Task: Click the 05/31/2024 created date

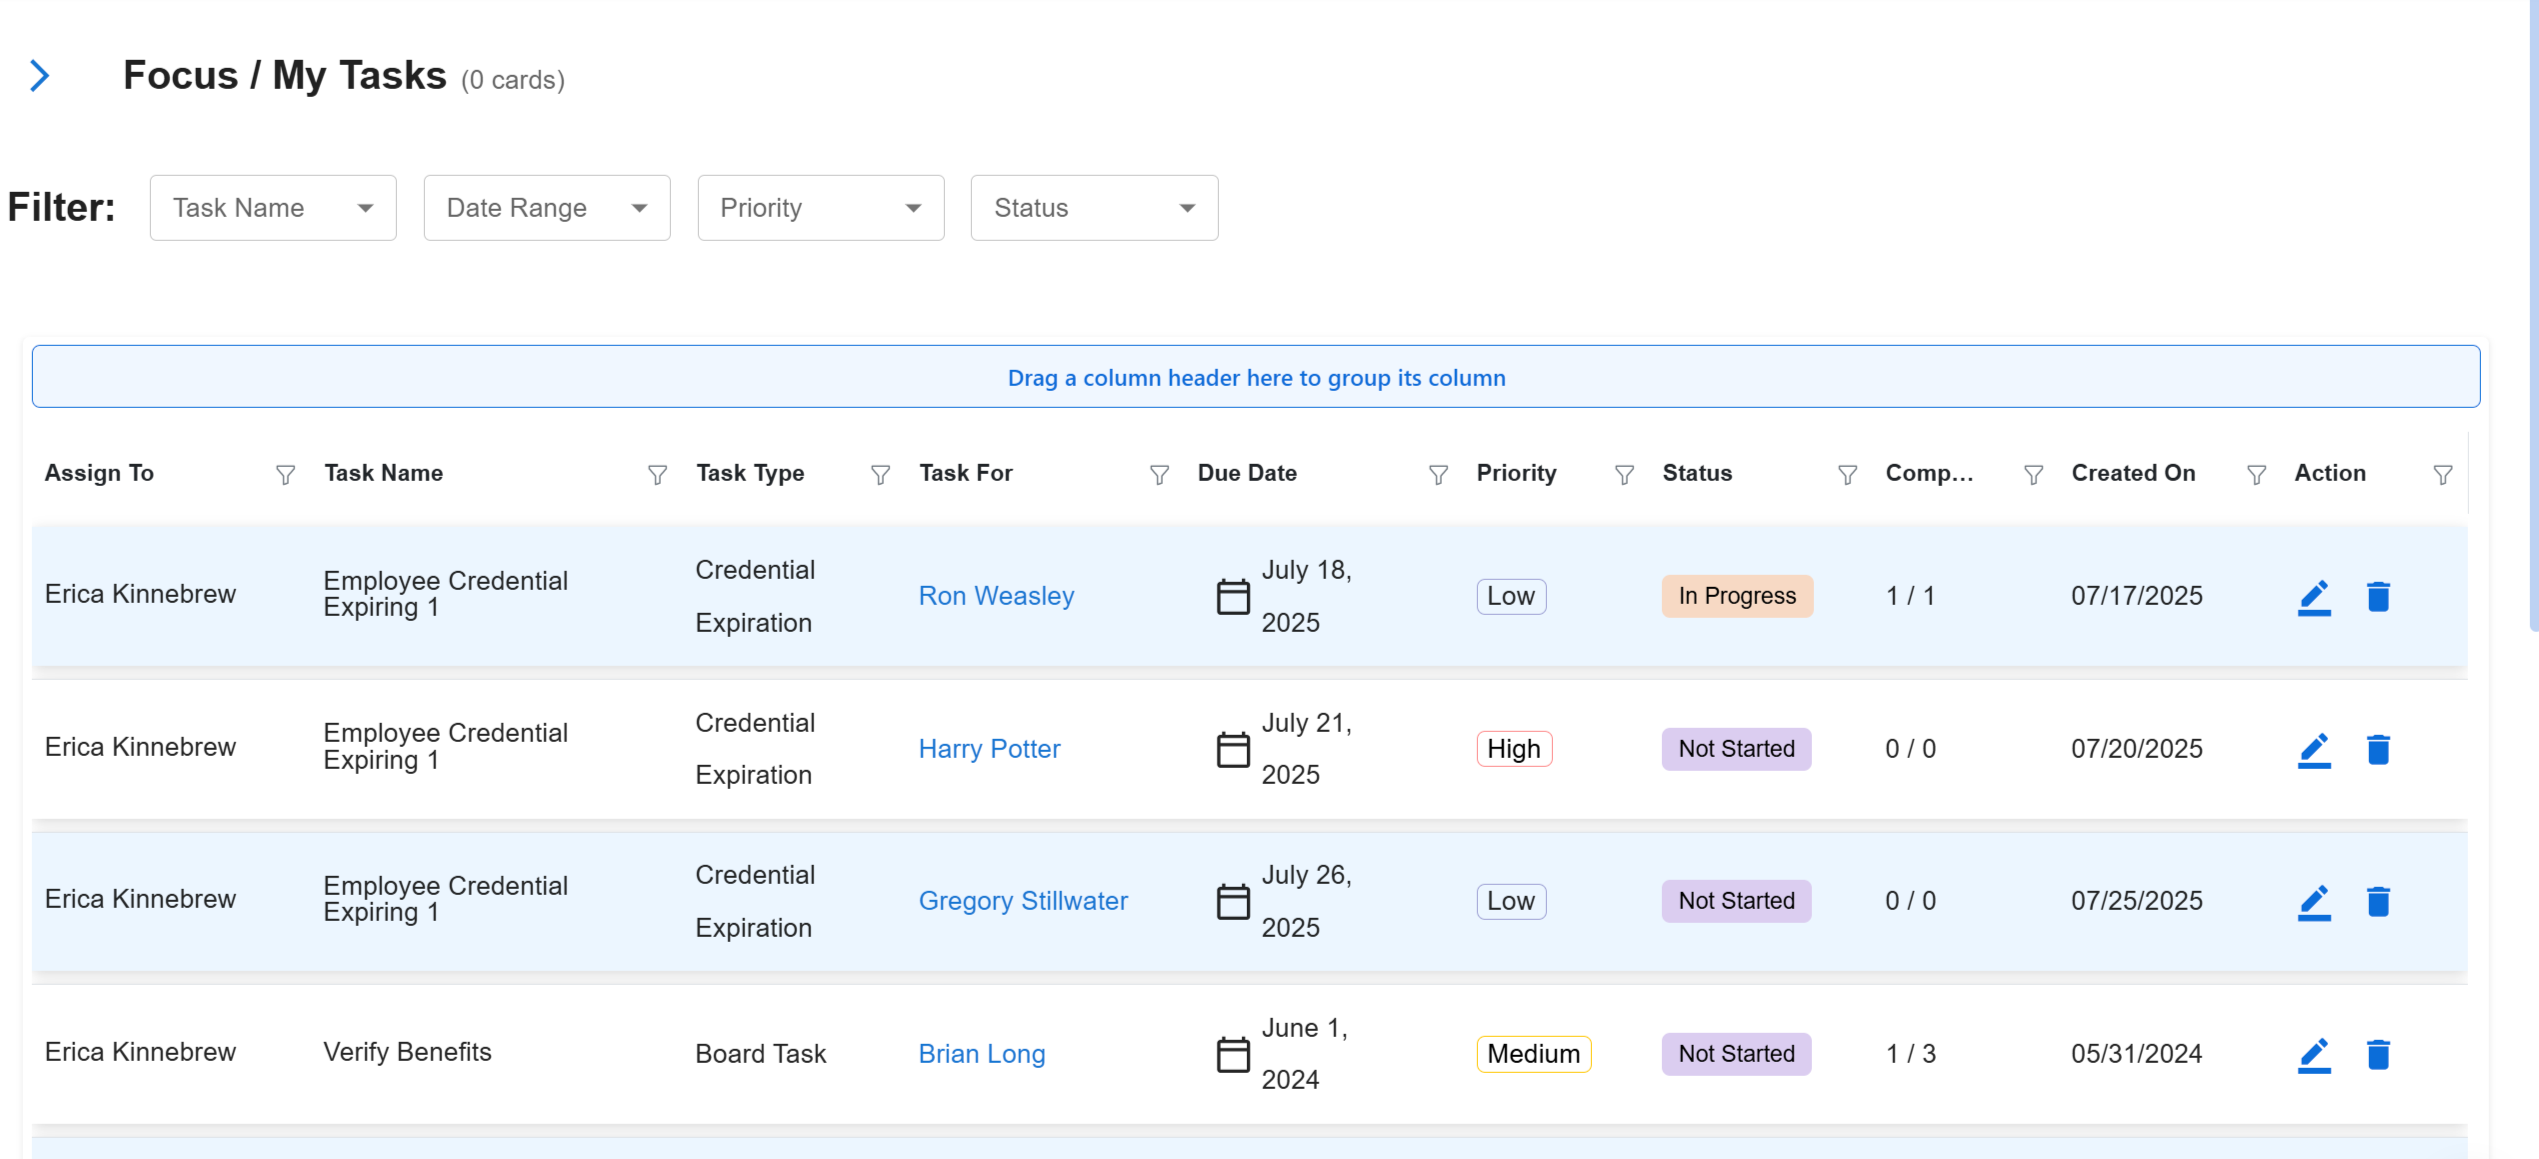Action: tap(2136, 1054)
